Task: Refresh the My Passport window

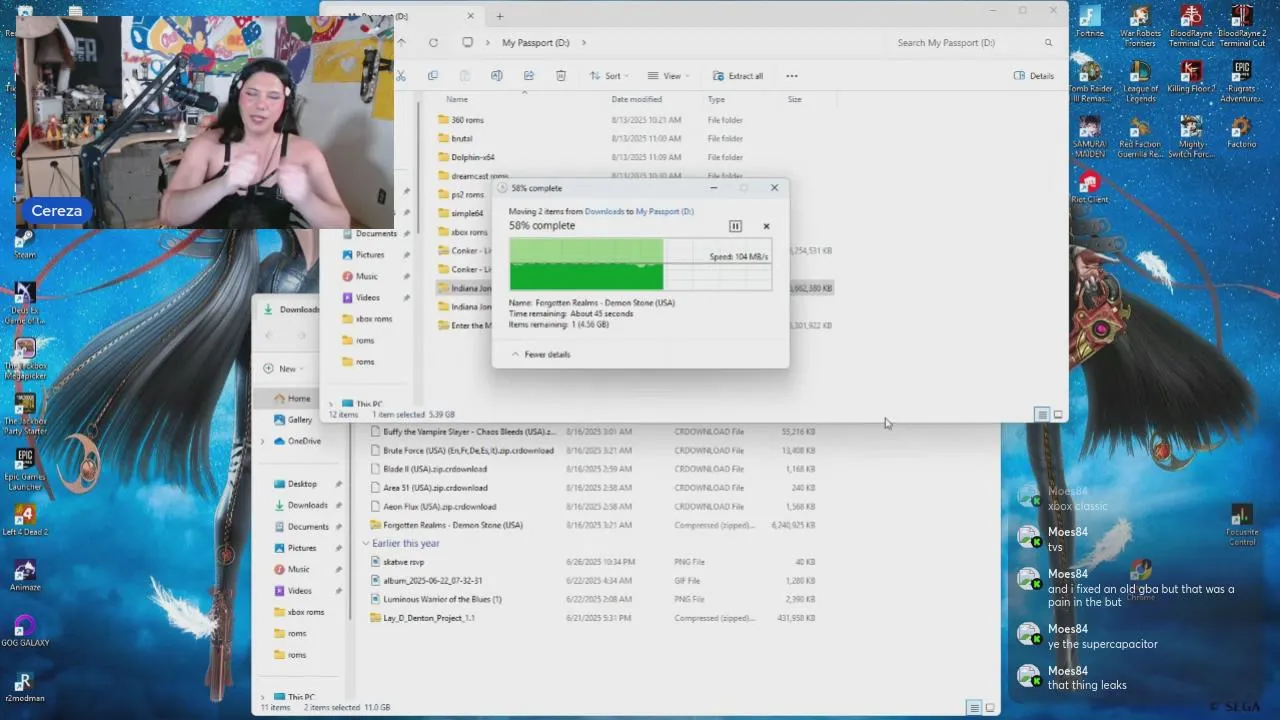Action: (433, 43)
